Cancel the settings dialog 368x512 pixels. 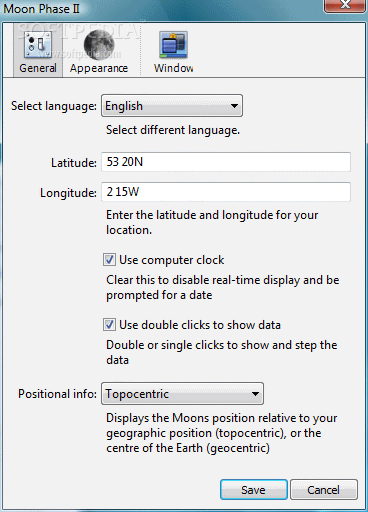click(324, 490)
